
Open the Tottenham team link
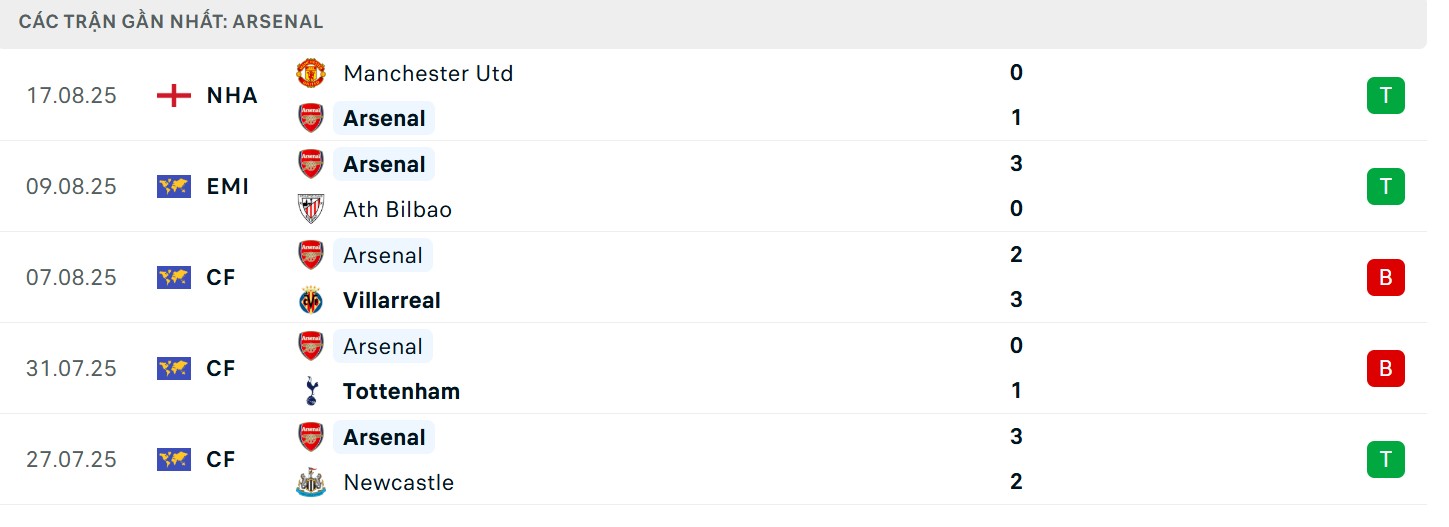coord(401,391)
